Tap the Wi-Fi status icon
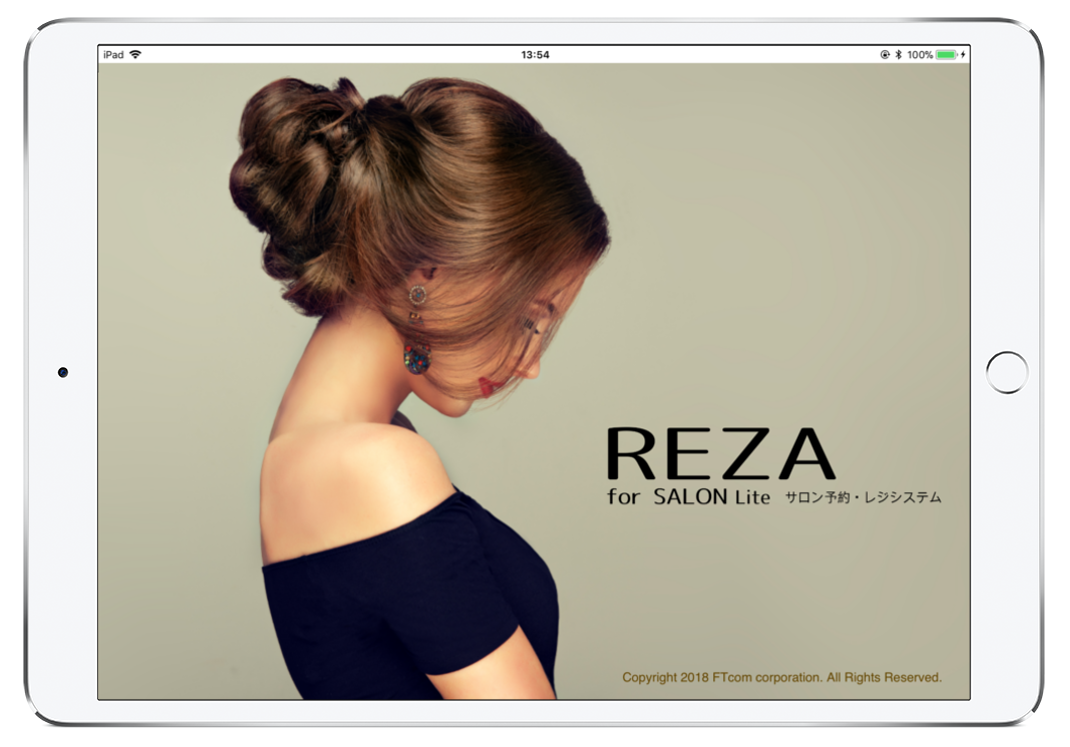Screen dimensions: 1070x747 point(135,55)
